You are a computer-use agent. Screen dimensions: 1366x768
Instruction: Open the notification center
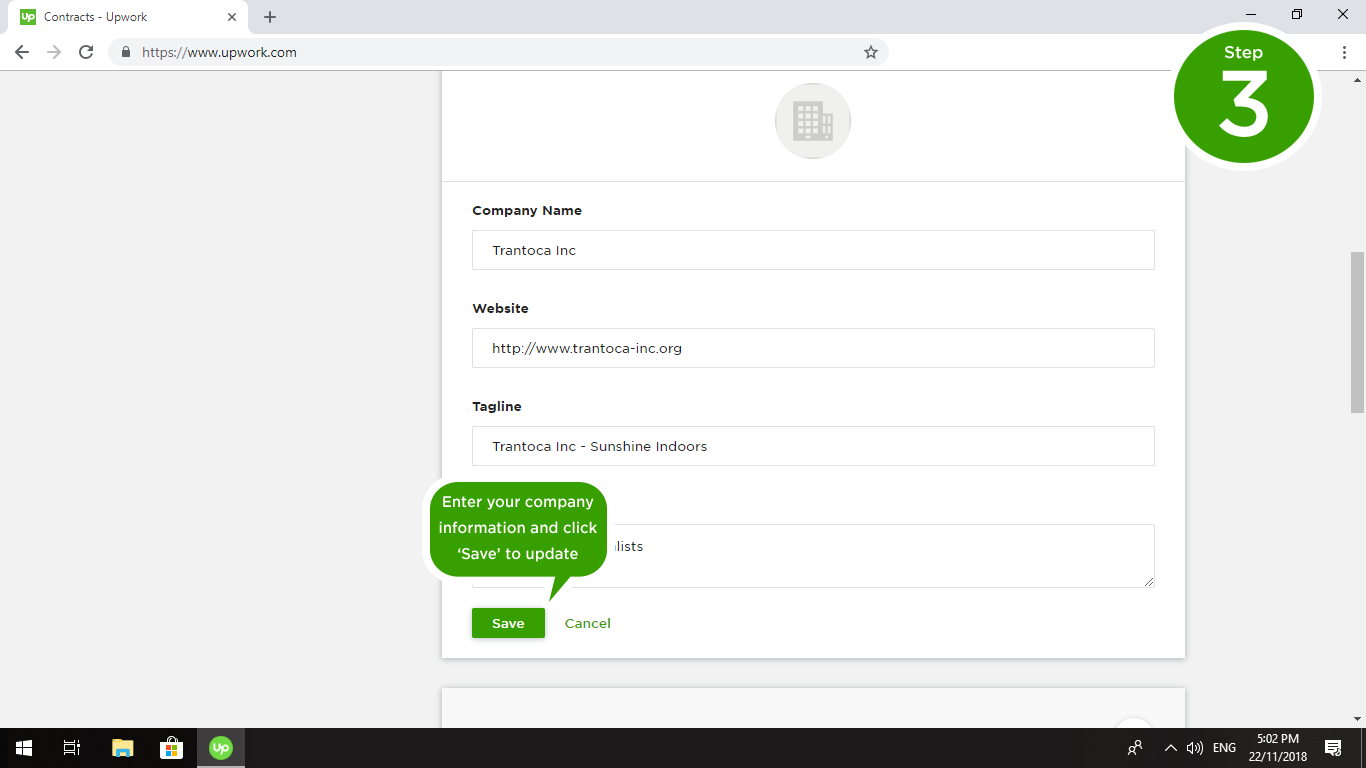(x=1332, y=747)
